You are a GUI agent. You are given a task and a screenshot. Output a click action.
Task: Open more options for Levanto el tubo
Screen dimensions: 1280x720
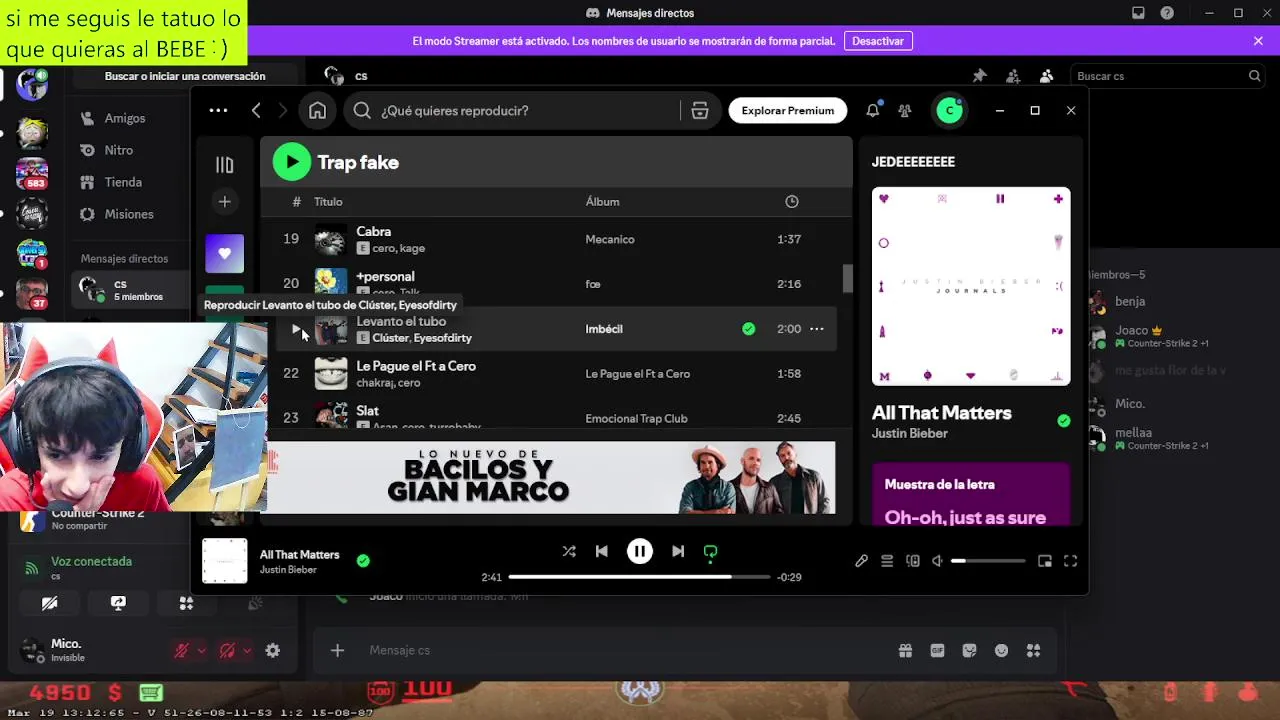[816, 329]
